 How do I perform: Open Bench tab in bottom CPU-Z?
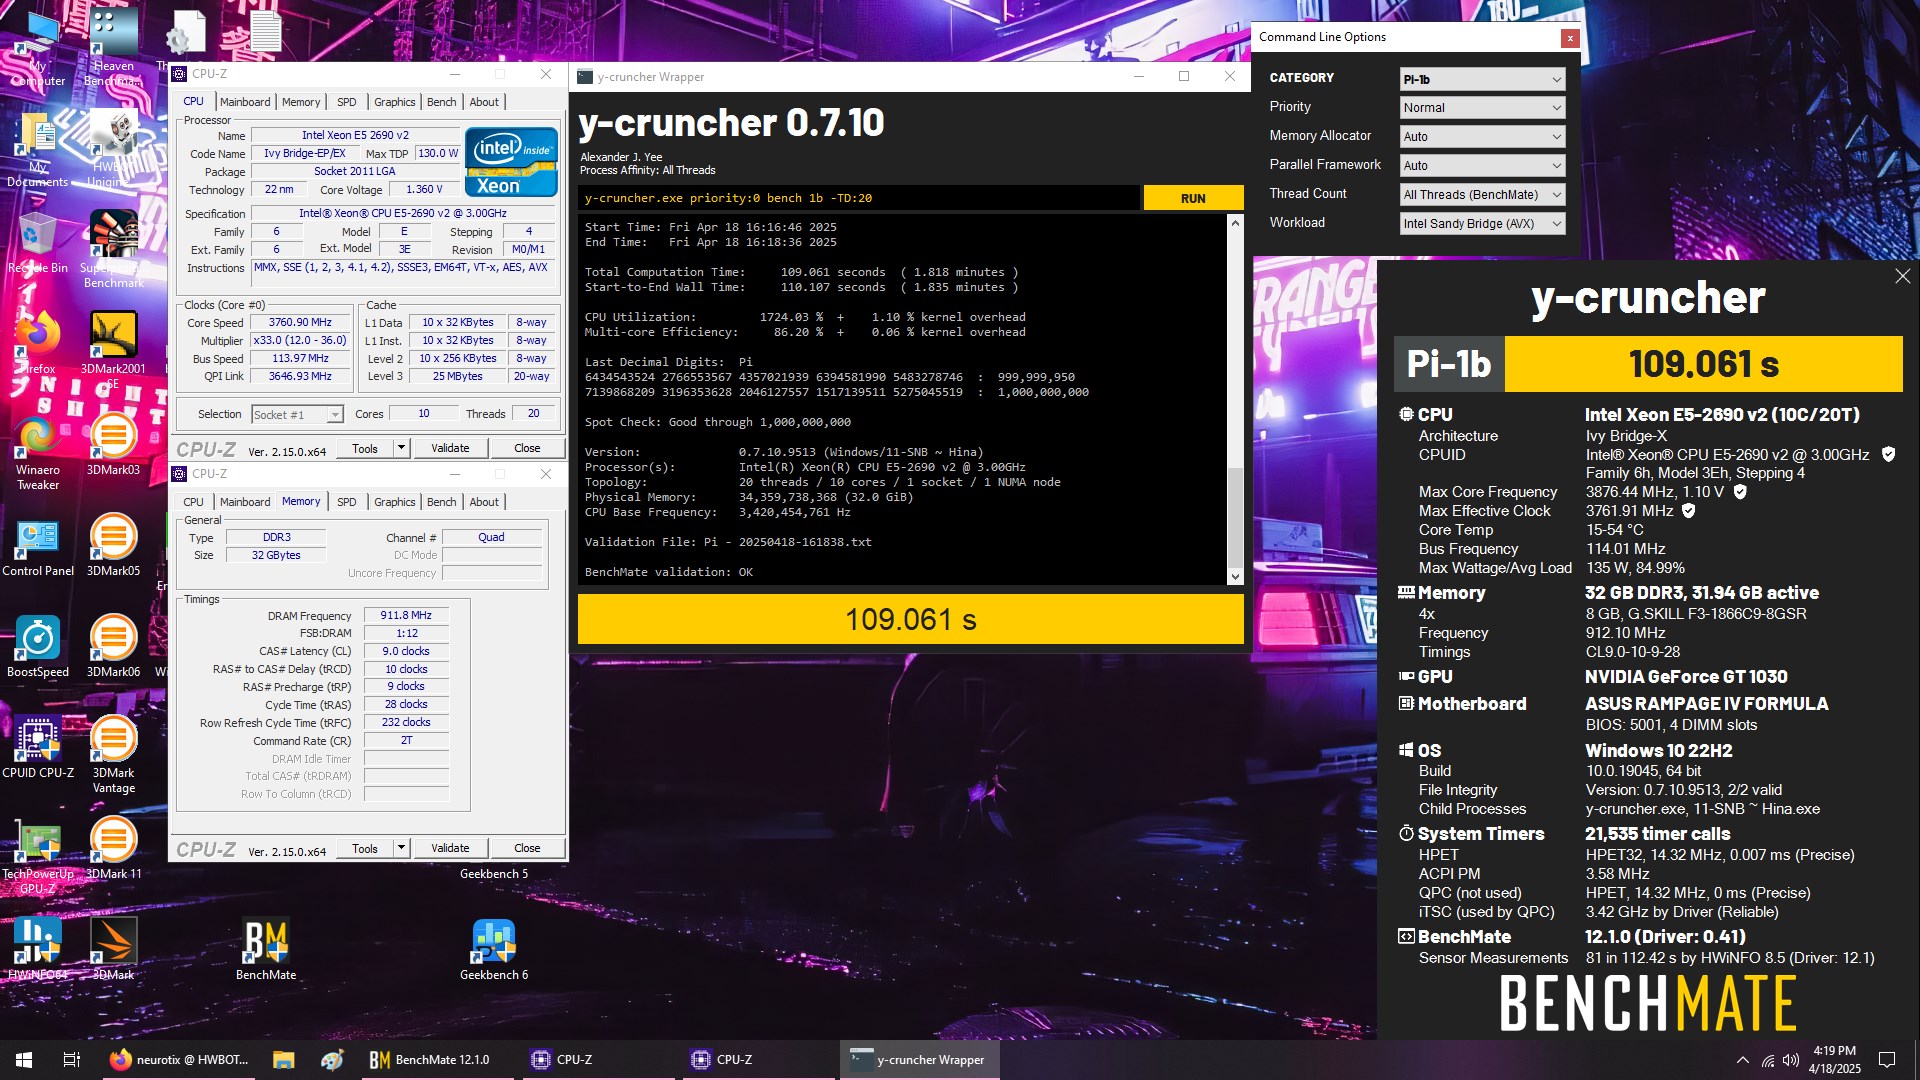(x=441, y=502)
